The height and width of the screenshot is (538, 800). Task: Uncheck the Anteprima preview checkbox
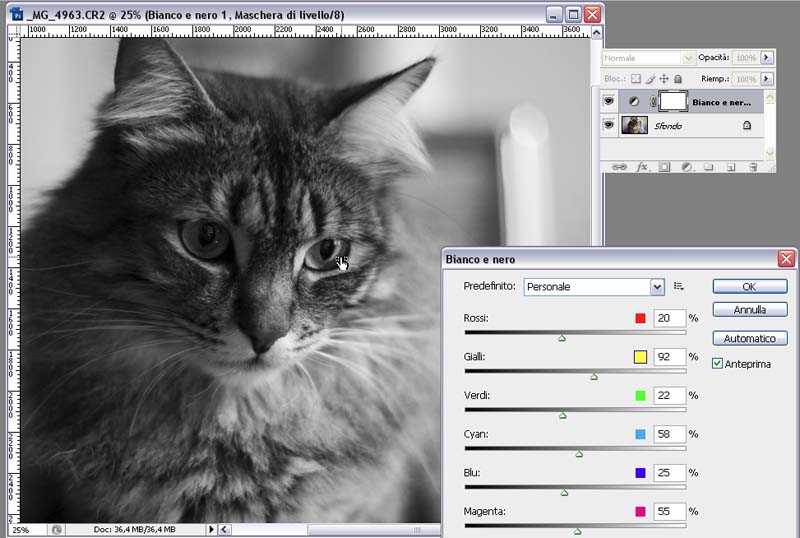(x=718, y=364)
